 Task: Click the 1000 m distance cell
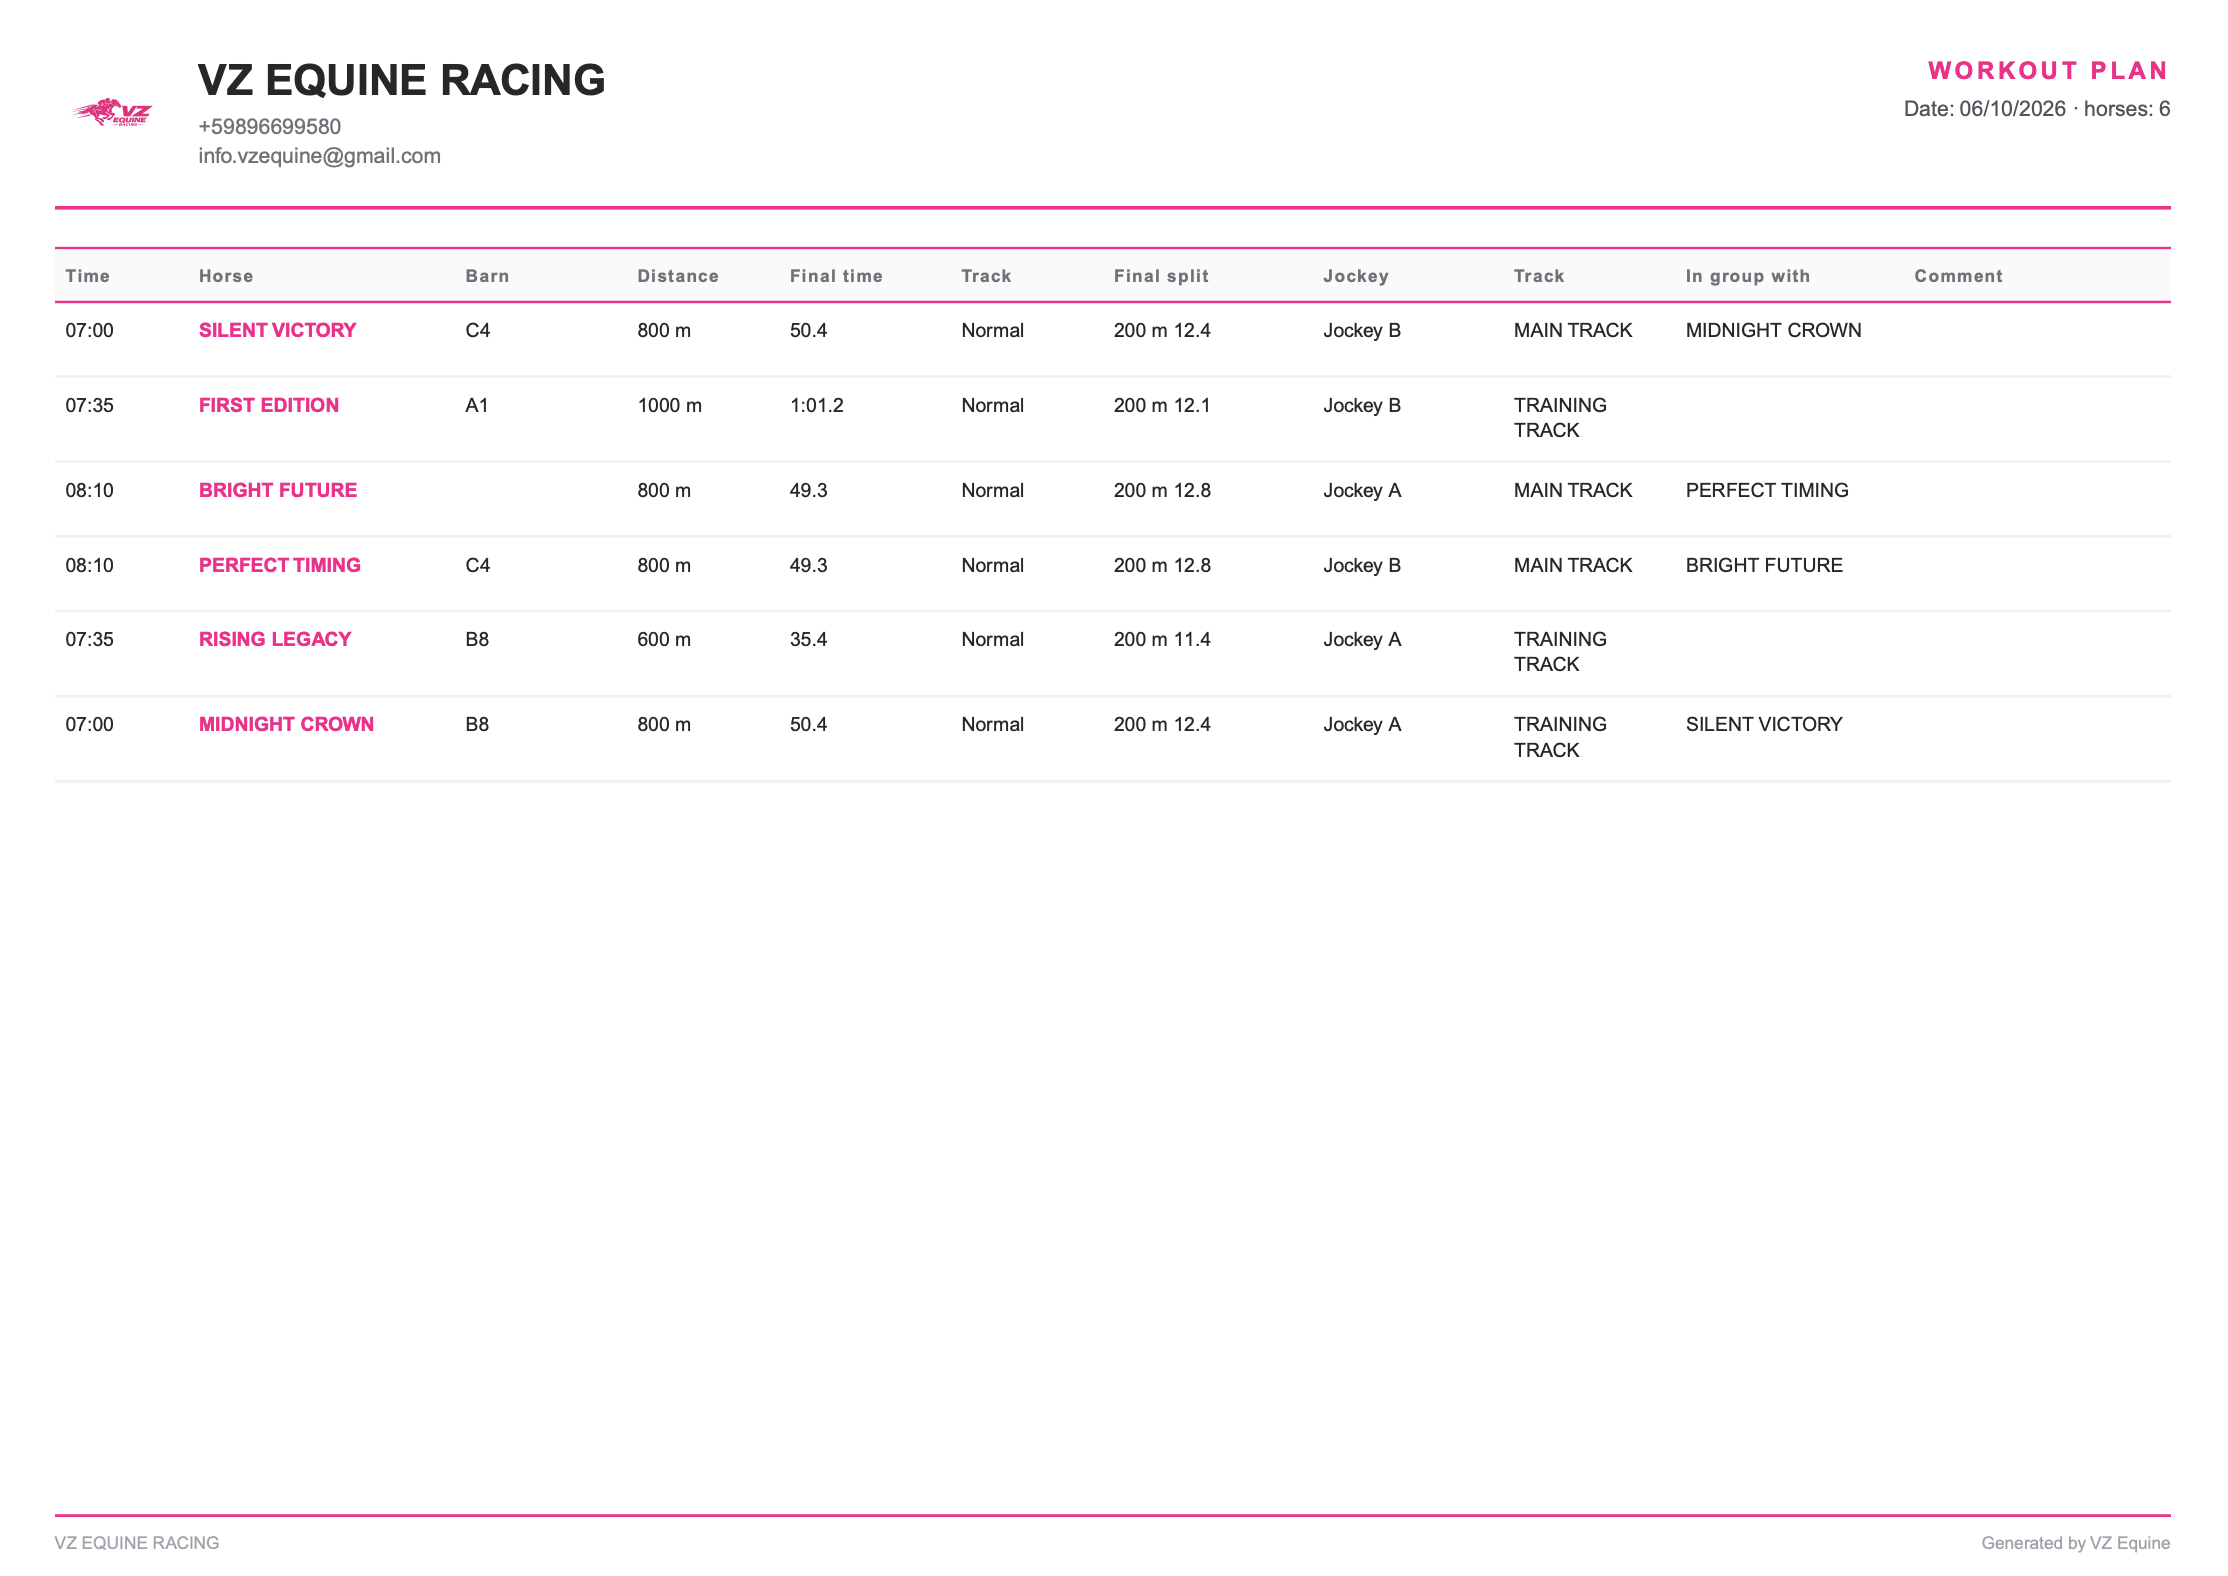[x=670, y=405]
